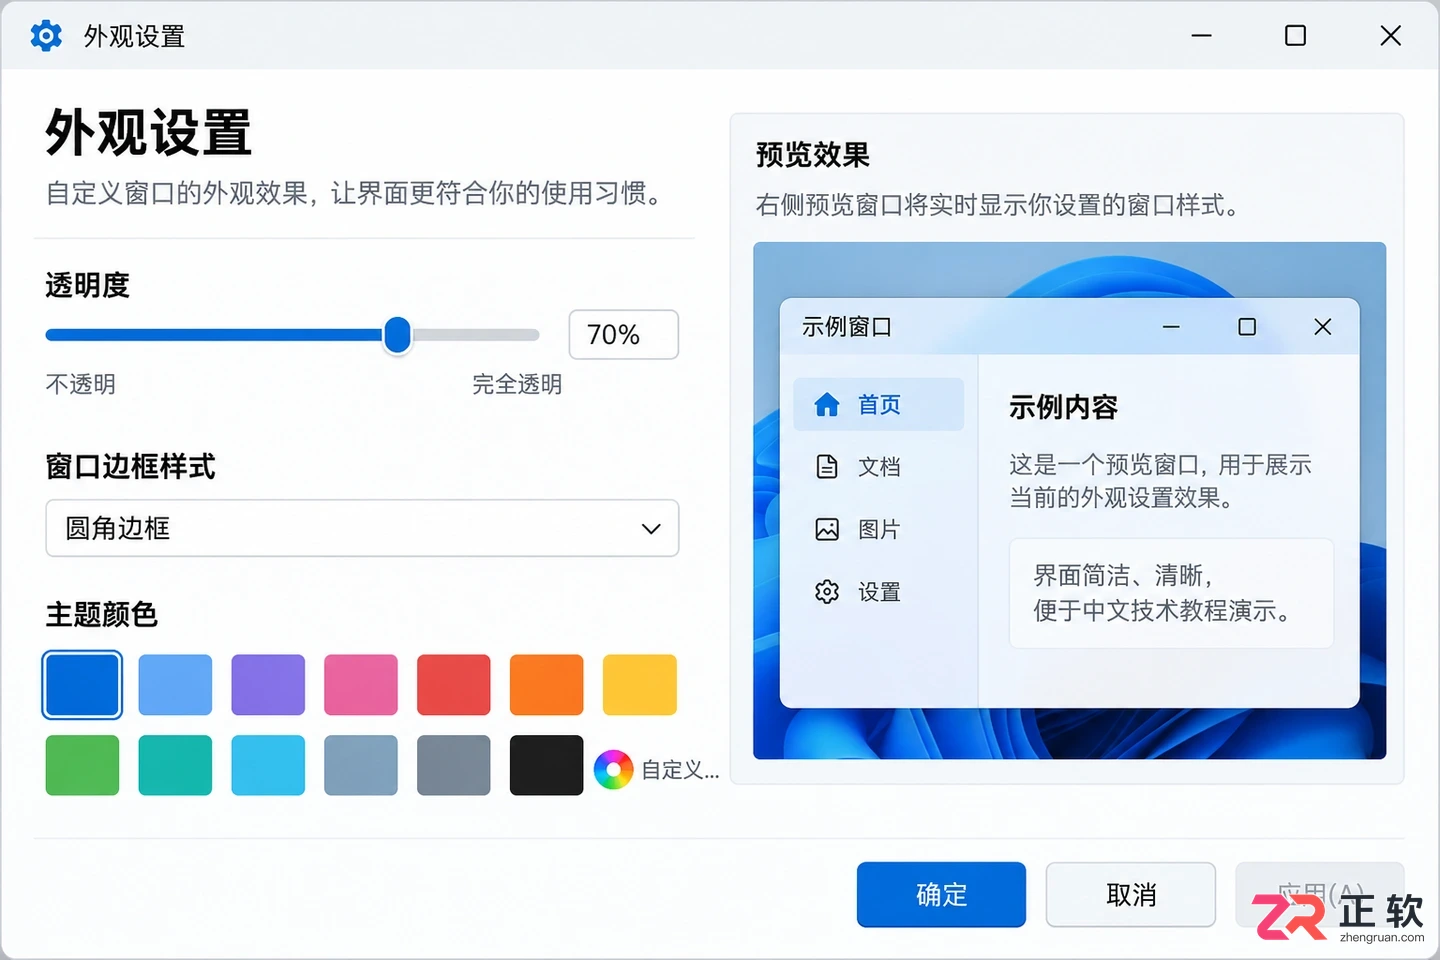Pick the red theme color swatch
Screen dimensions: 1440x960
[x=454, y=685]
